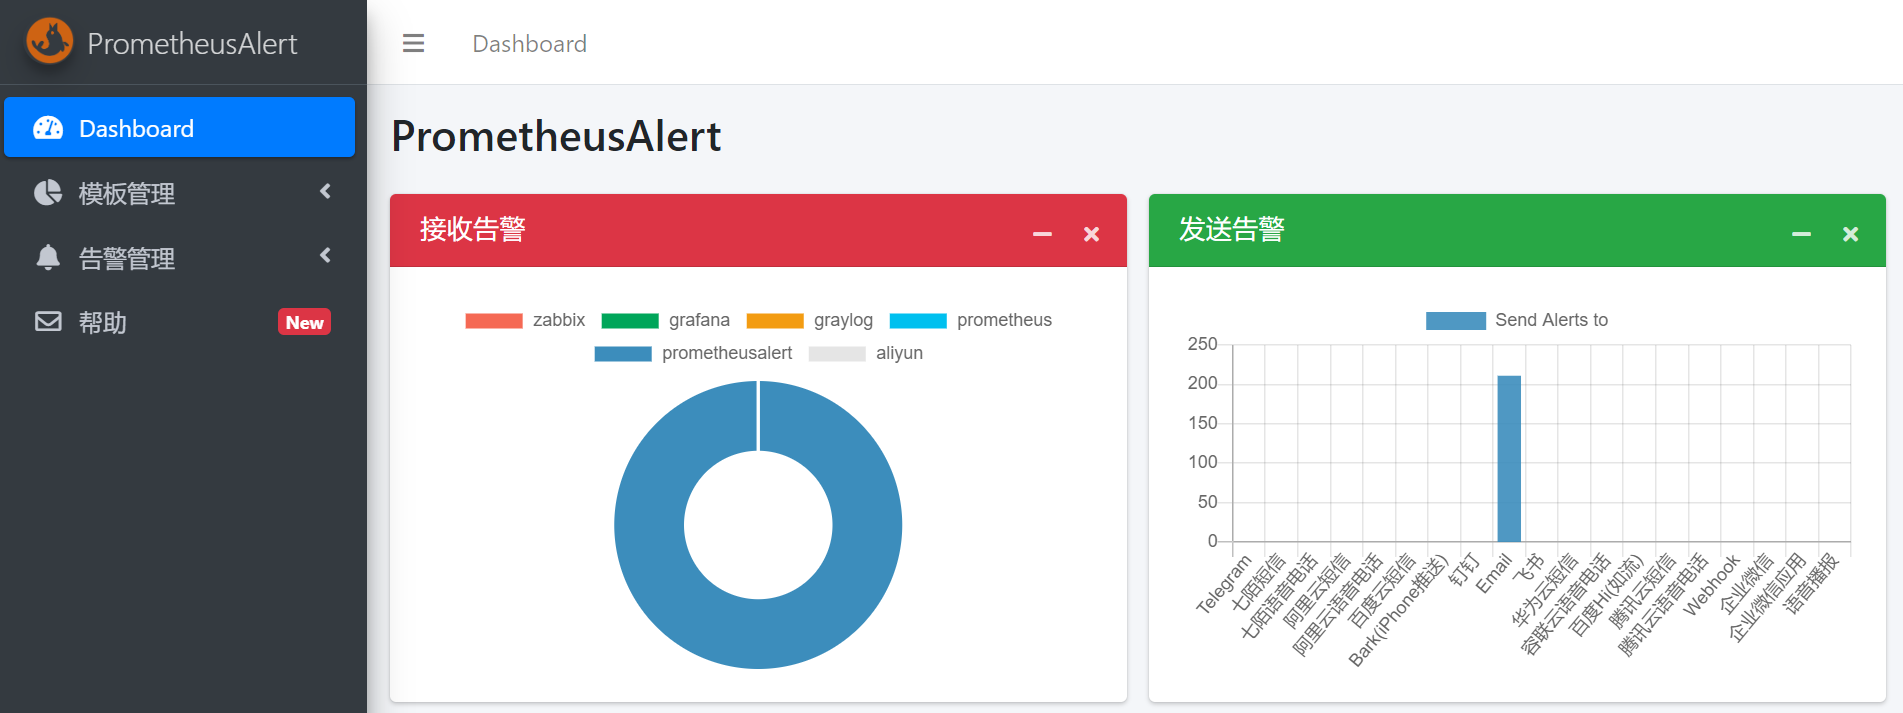Remove the 发送告警 card with X icon
The image size is (1903, 713).
[1850, 234]
